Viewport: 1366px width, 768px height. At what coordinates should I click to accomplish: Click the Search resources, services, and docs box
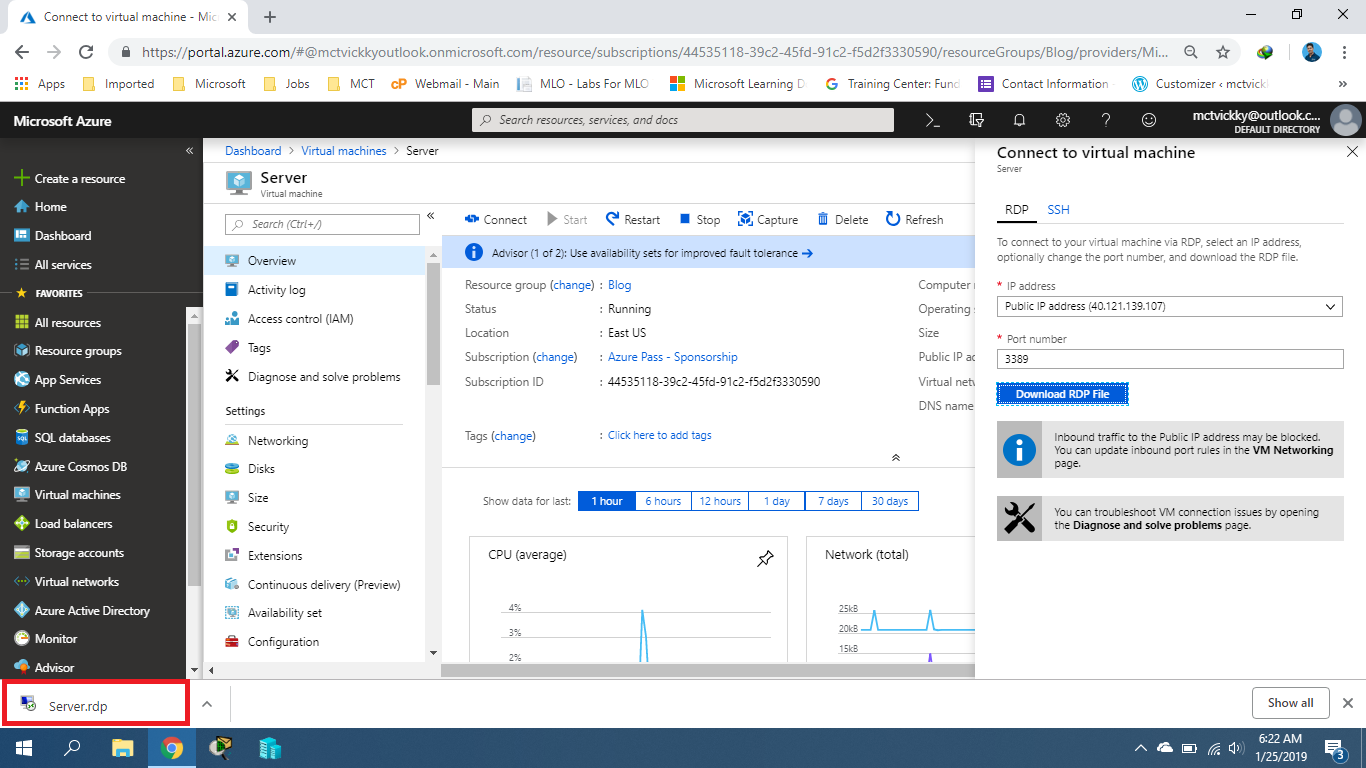tap(683, 120)
